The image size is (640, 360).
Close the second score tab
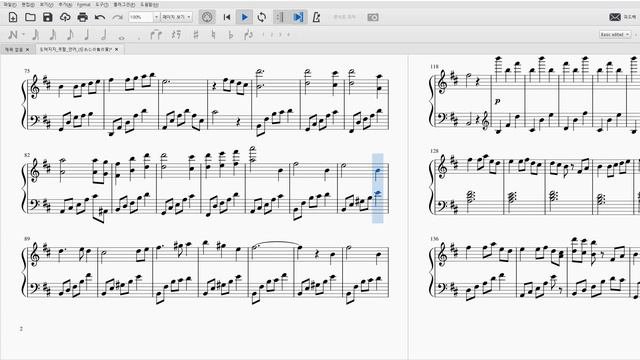(117, 49)
